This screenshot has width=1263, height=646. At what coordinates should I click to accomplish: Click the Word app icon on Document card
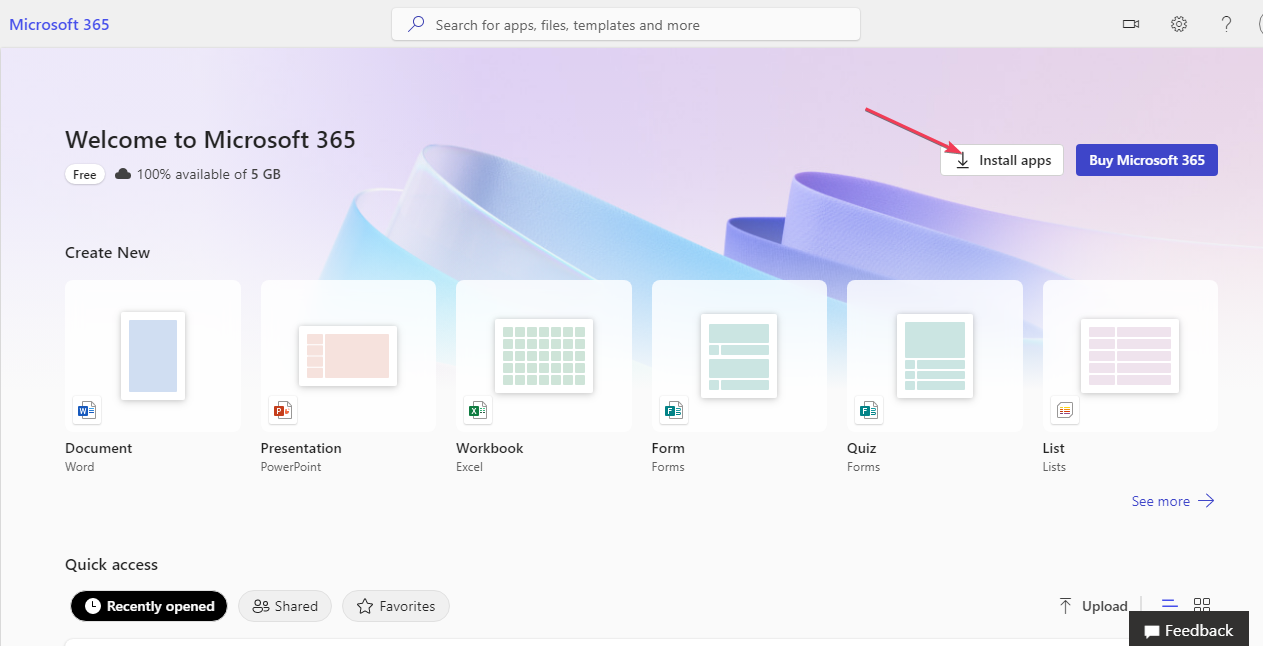(87, 410)
